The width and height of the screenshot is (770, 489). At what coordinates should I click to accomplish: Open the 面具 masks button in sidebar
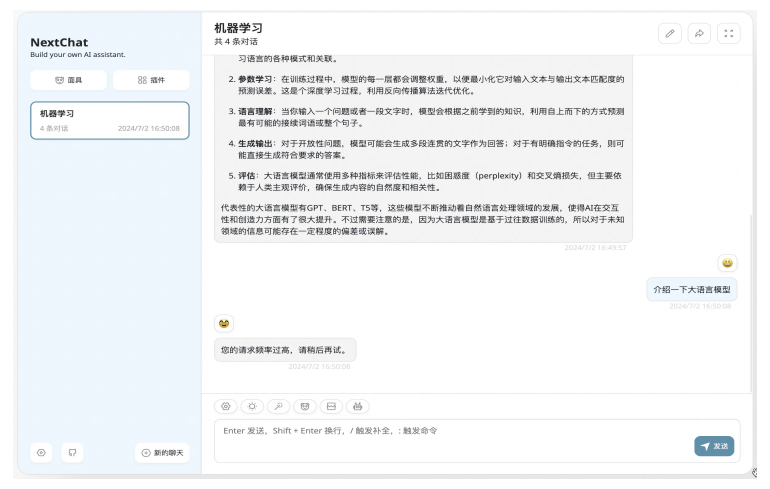(x=68, y=80)
